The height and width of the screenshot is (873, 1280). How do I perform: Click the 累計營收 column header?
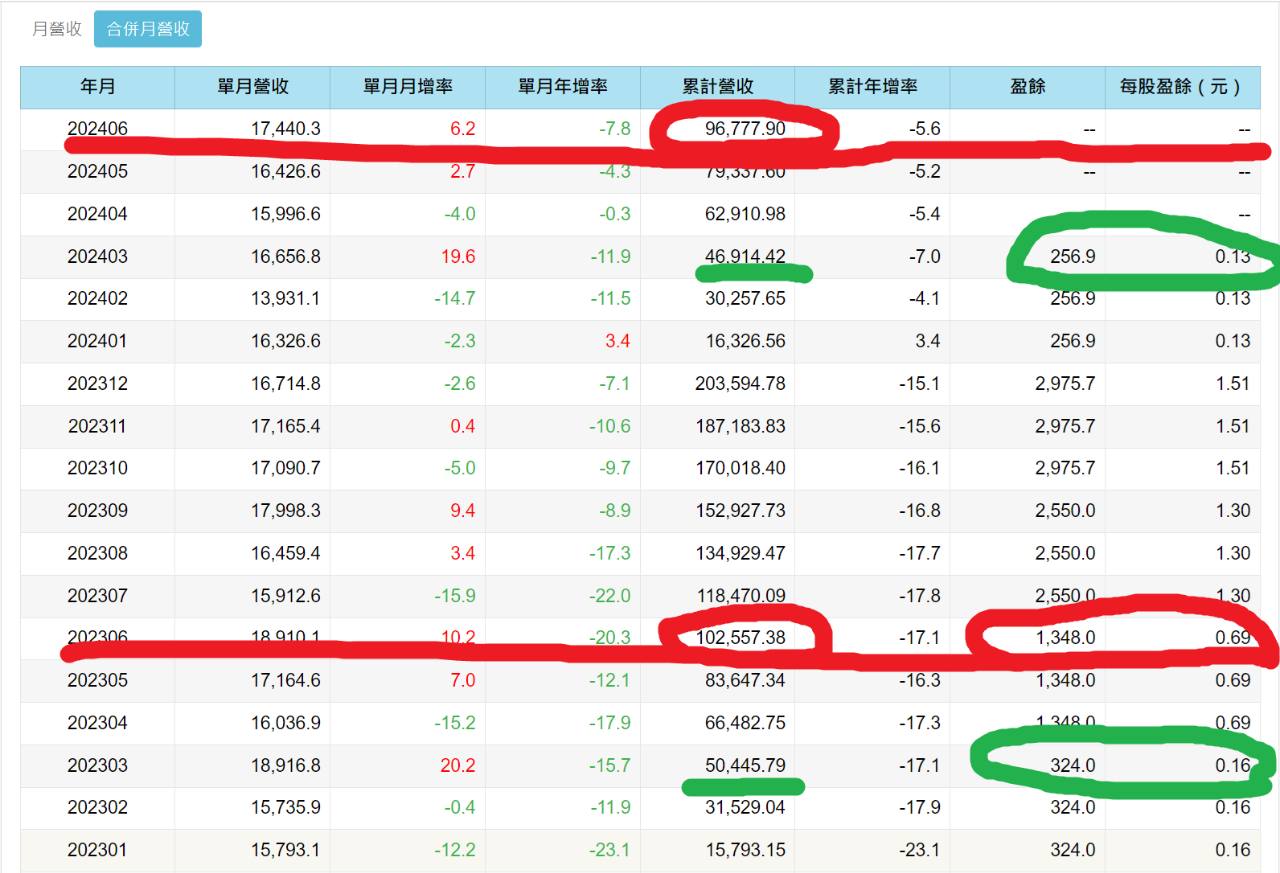point(718,87)
